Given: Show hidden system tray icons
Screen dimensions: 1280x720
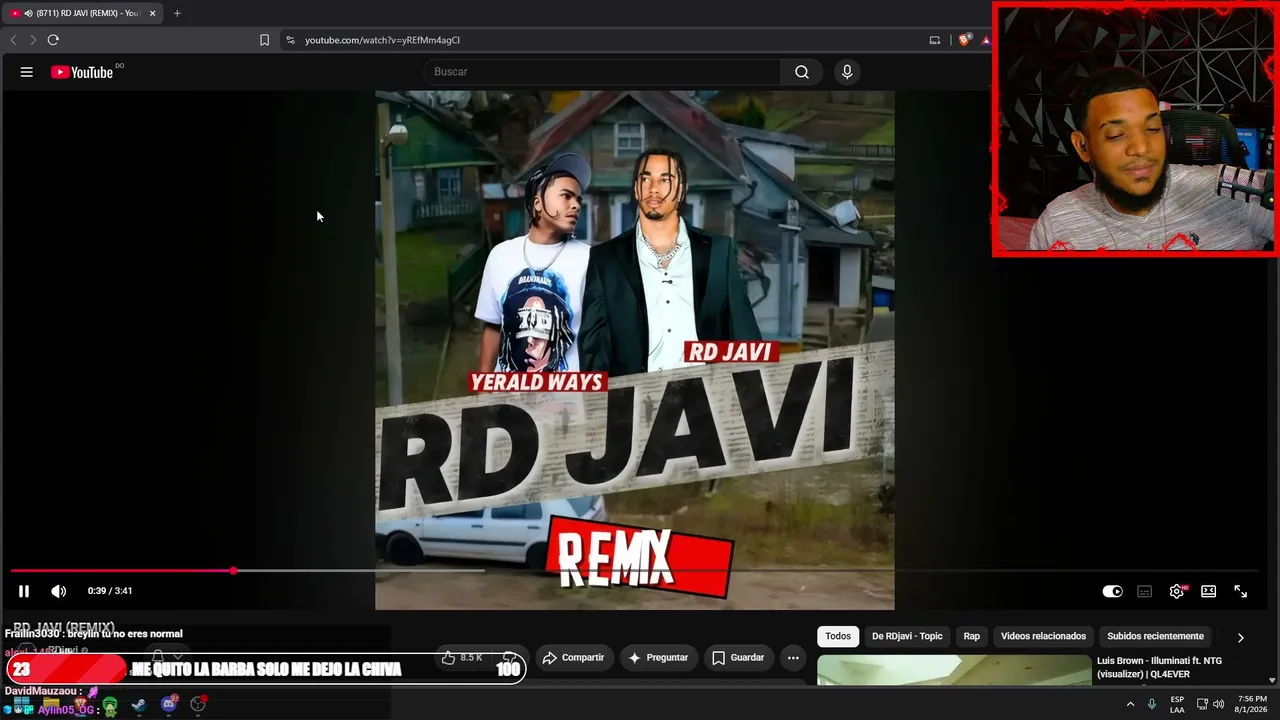Looking at the screenshot, I should [1130, 704].
